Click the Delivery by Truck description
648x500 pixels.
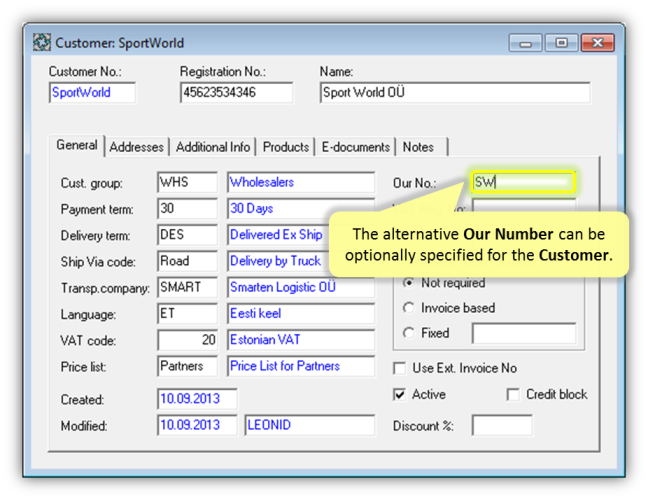pos(278,261)
